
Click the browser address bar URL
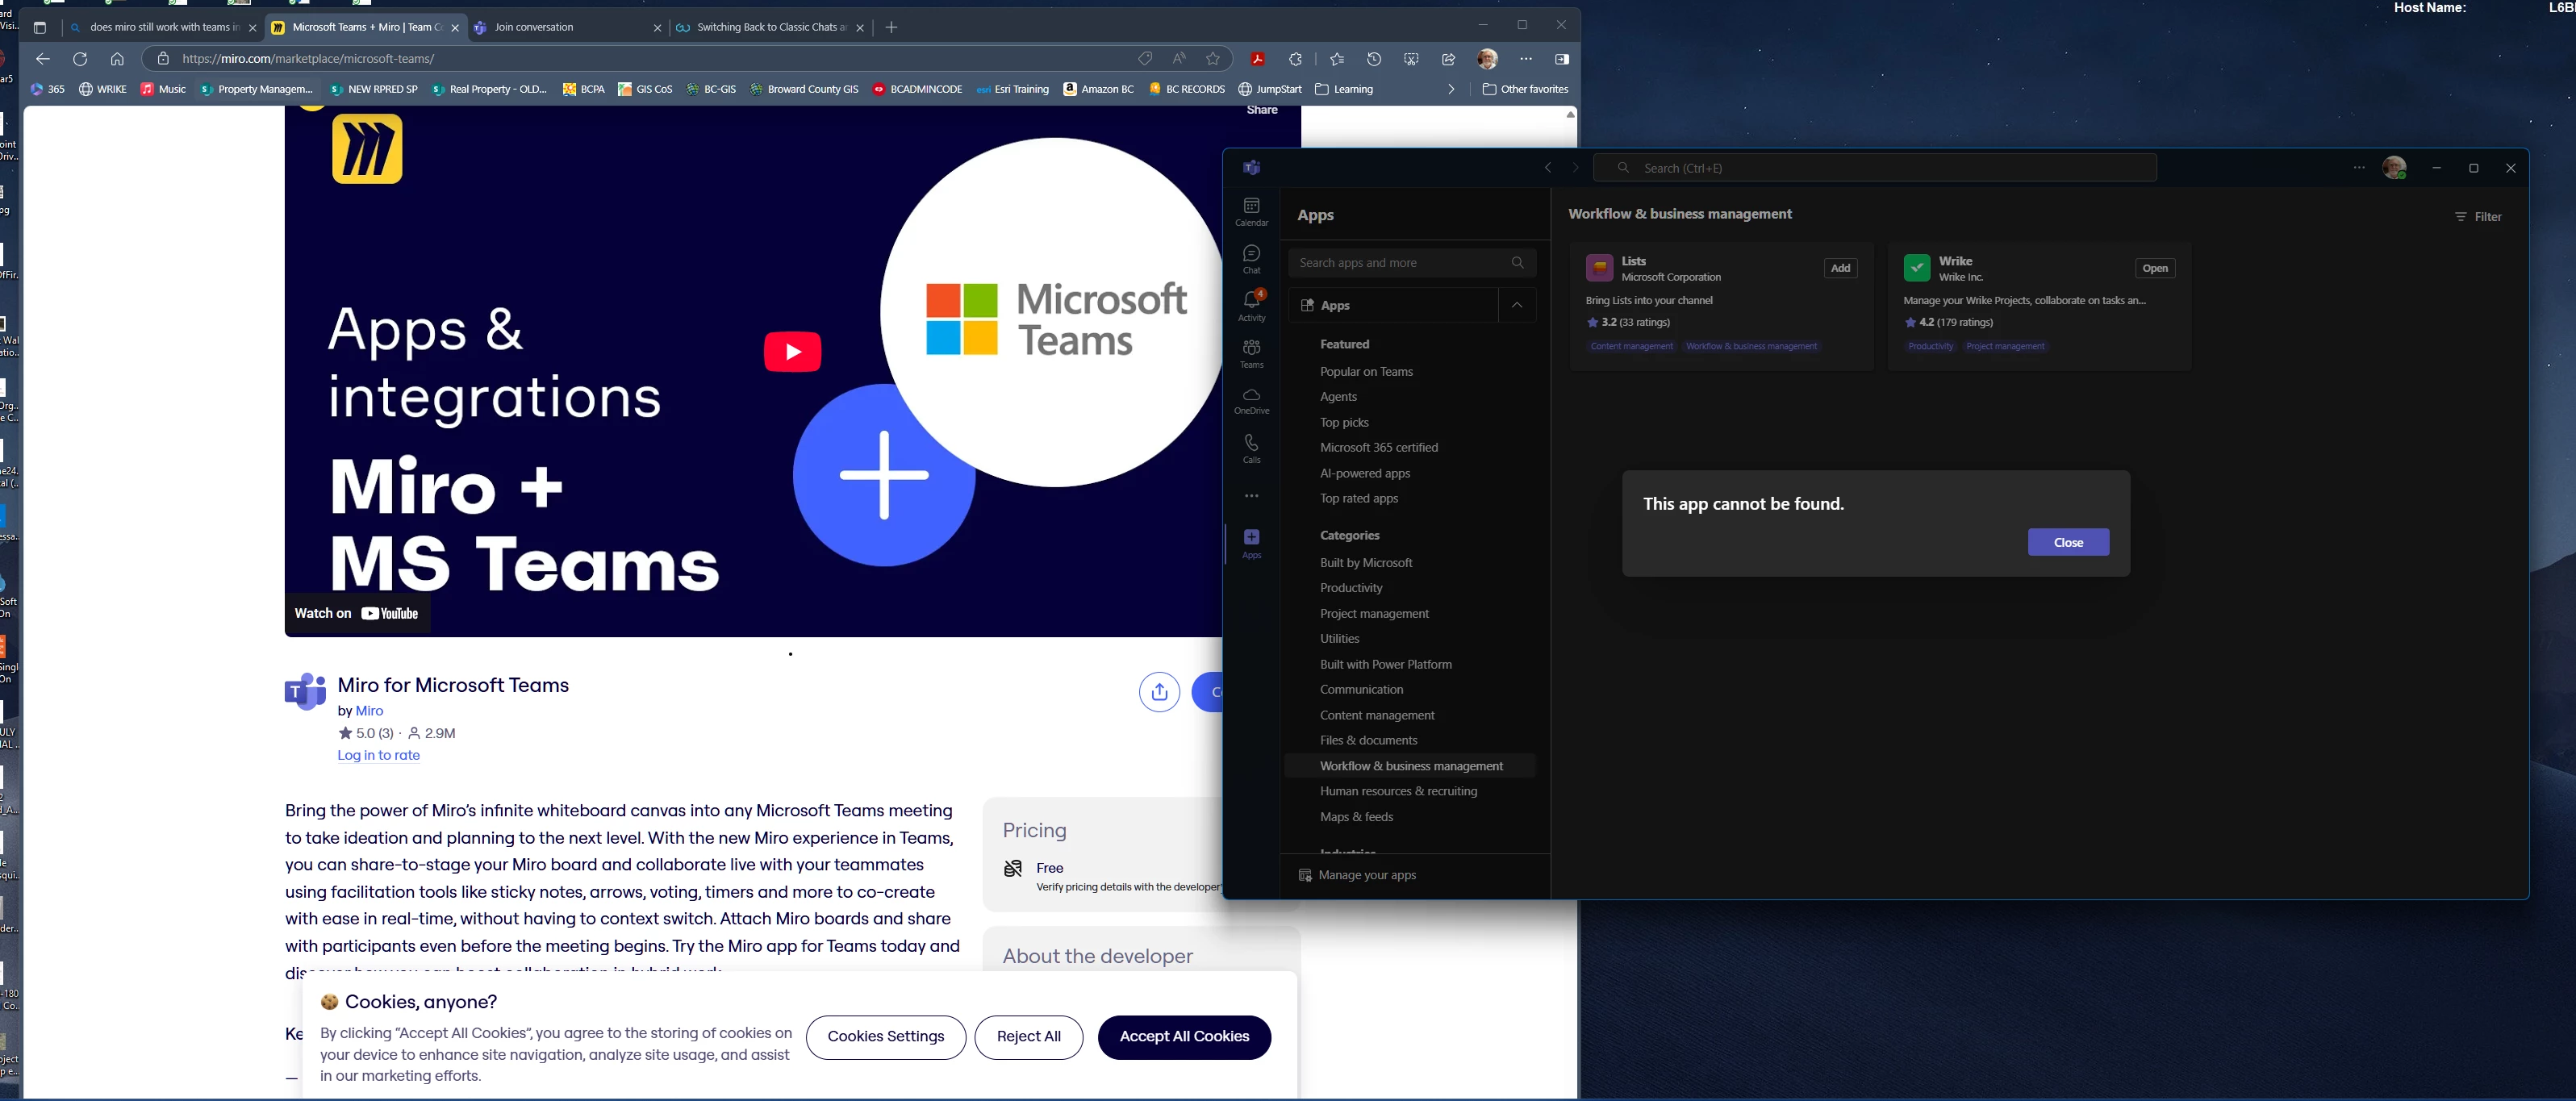tap(308, 59)
